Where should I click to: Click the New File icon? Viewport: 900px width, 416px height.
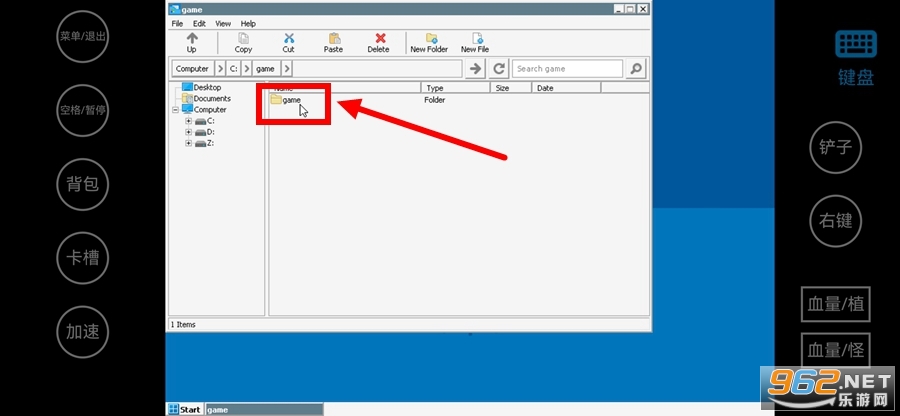[477, 38]
